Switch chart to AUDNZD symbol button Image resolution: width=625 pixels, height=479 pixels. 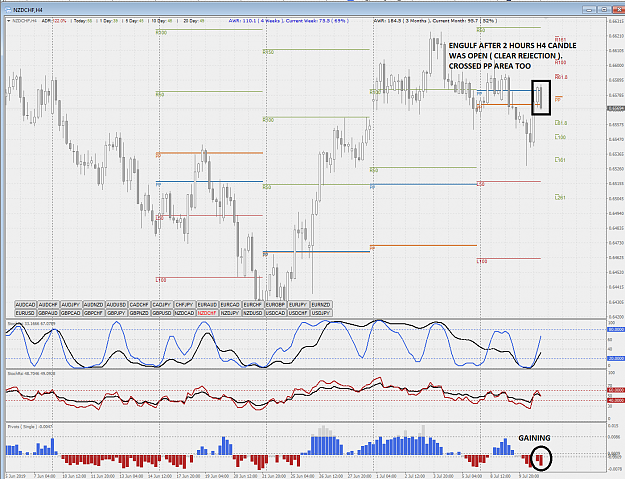pos(94,304)
